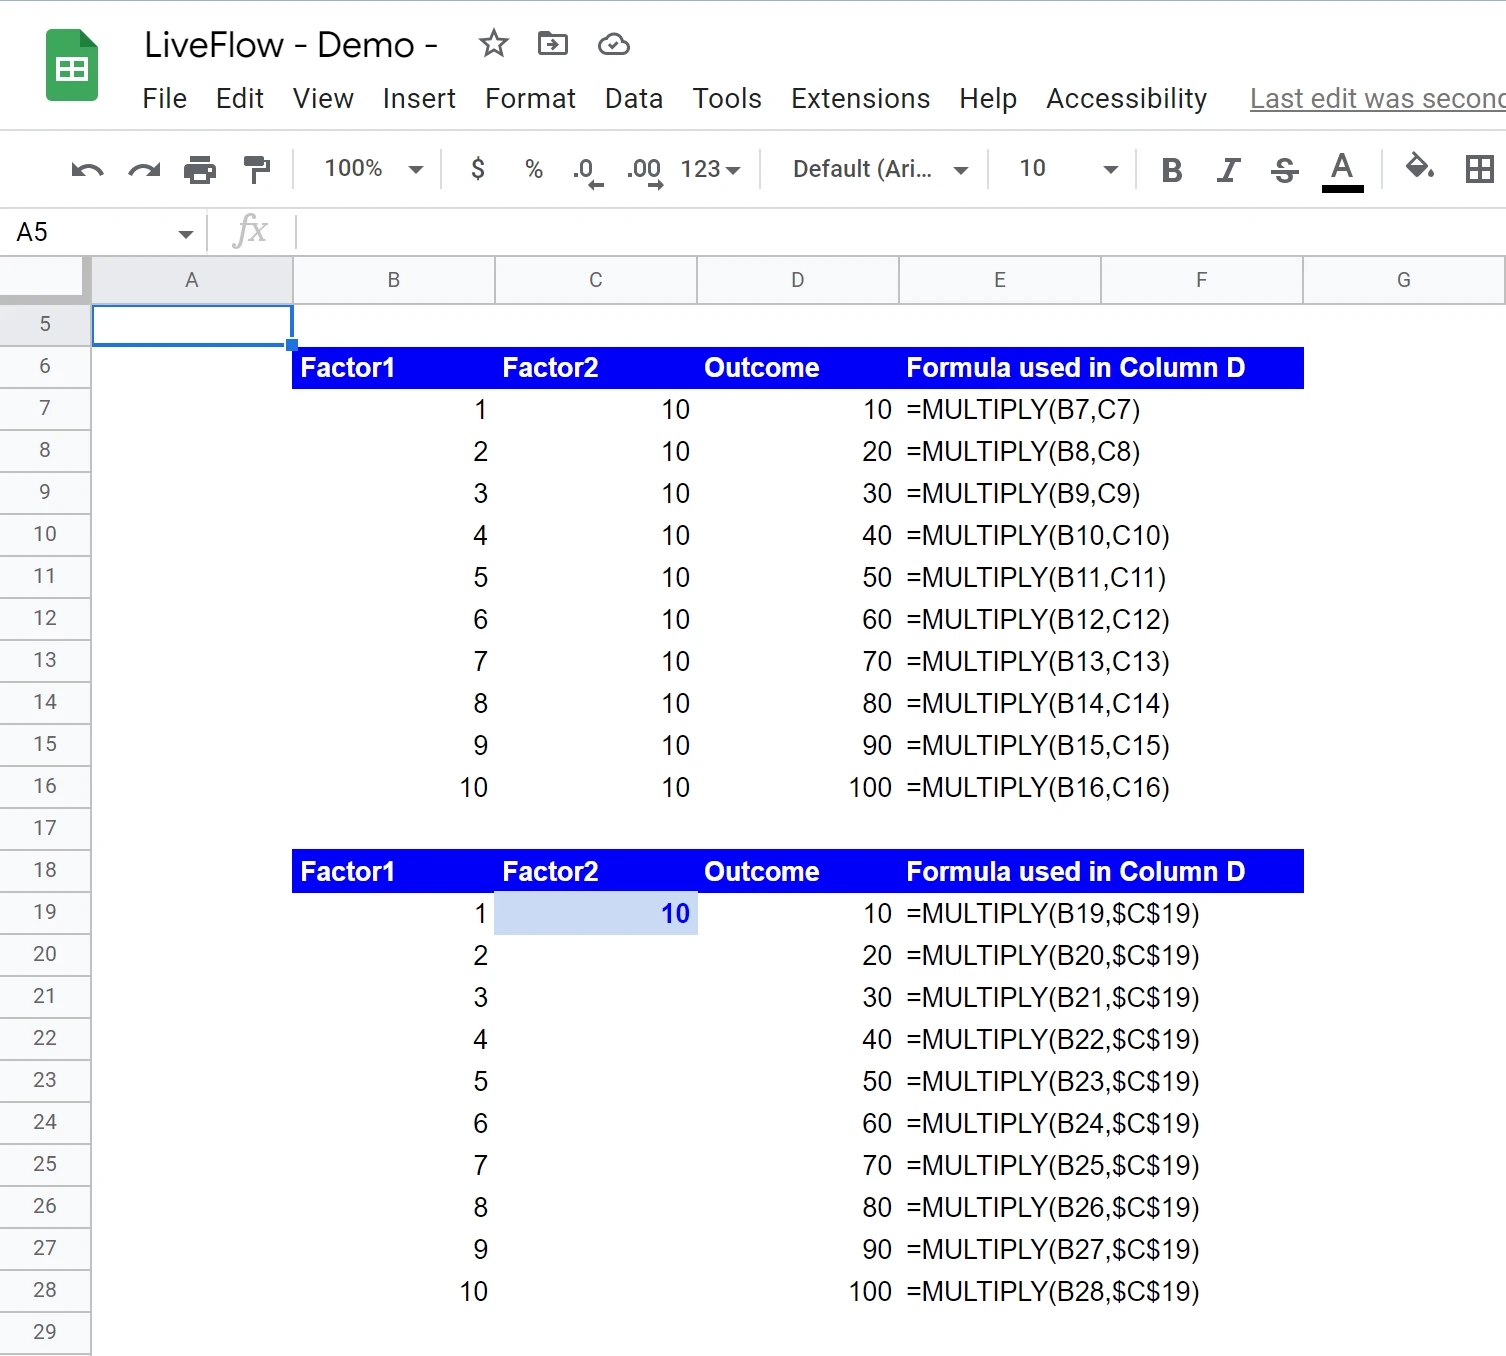
Task: Open the Default (Arial) font dropdown
Action: tap(880, 169)
